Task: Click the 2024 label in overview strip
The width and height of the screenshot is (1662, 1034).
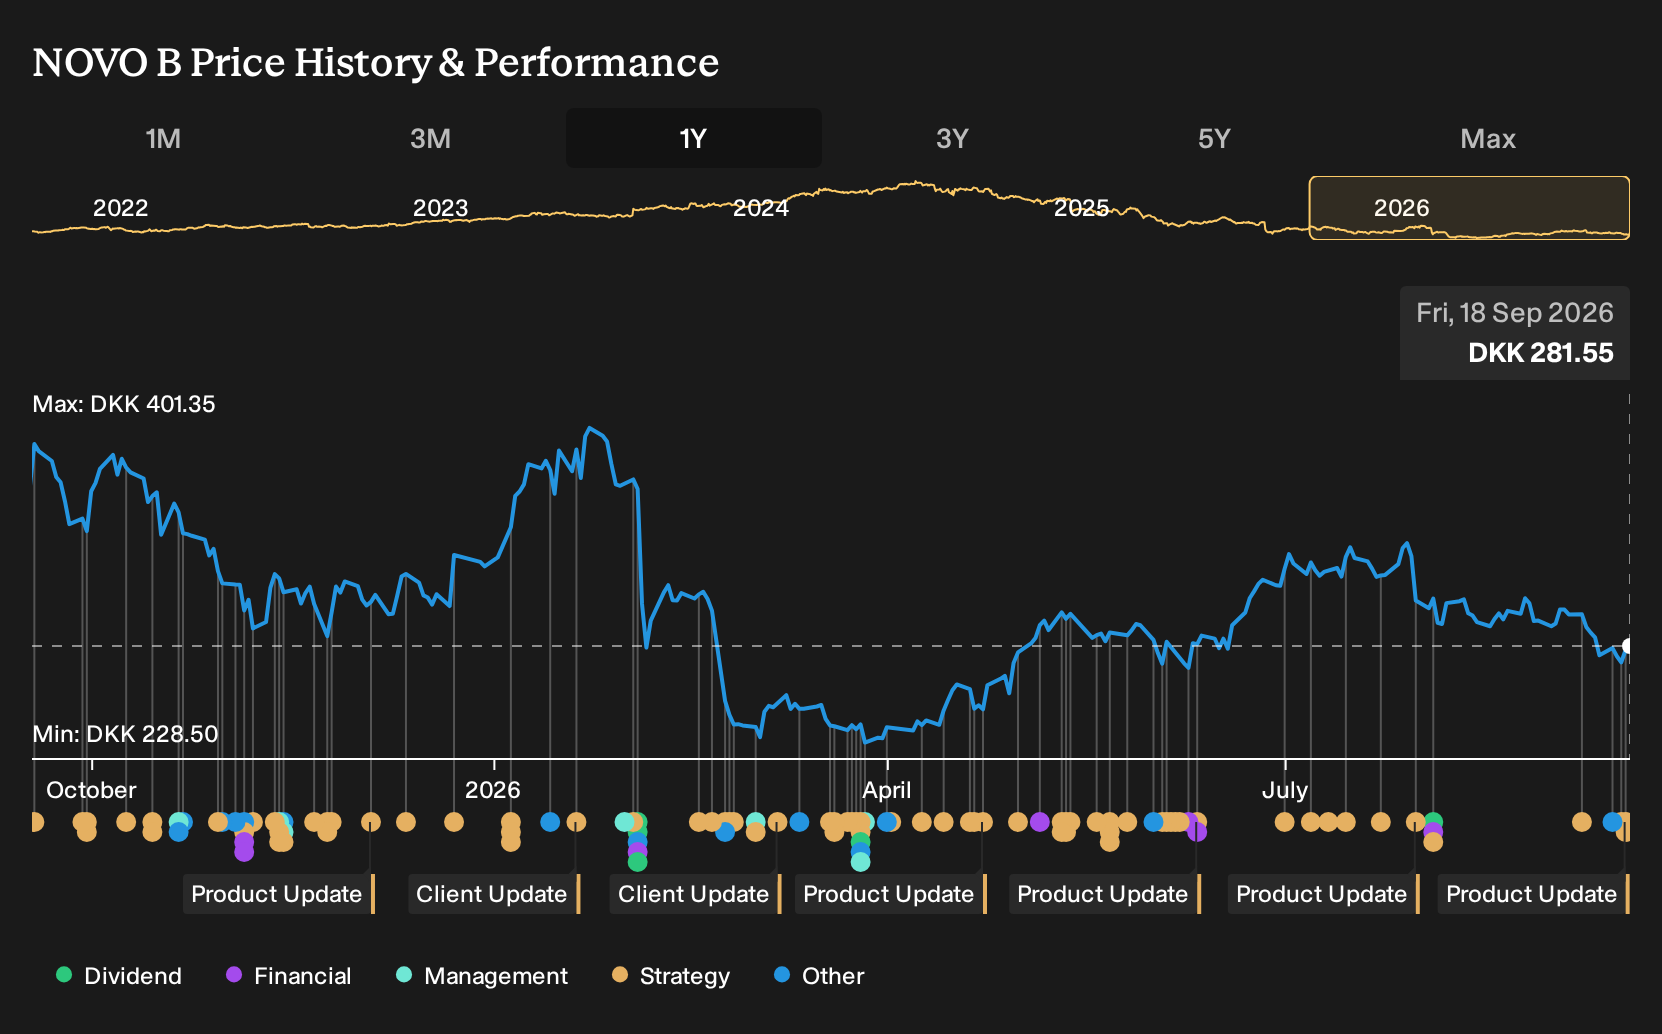Action: click(x=761, y=208)
